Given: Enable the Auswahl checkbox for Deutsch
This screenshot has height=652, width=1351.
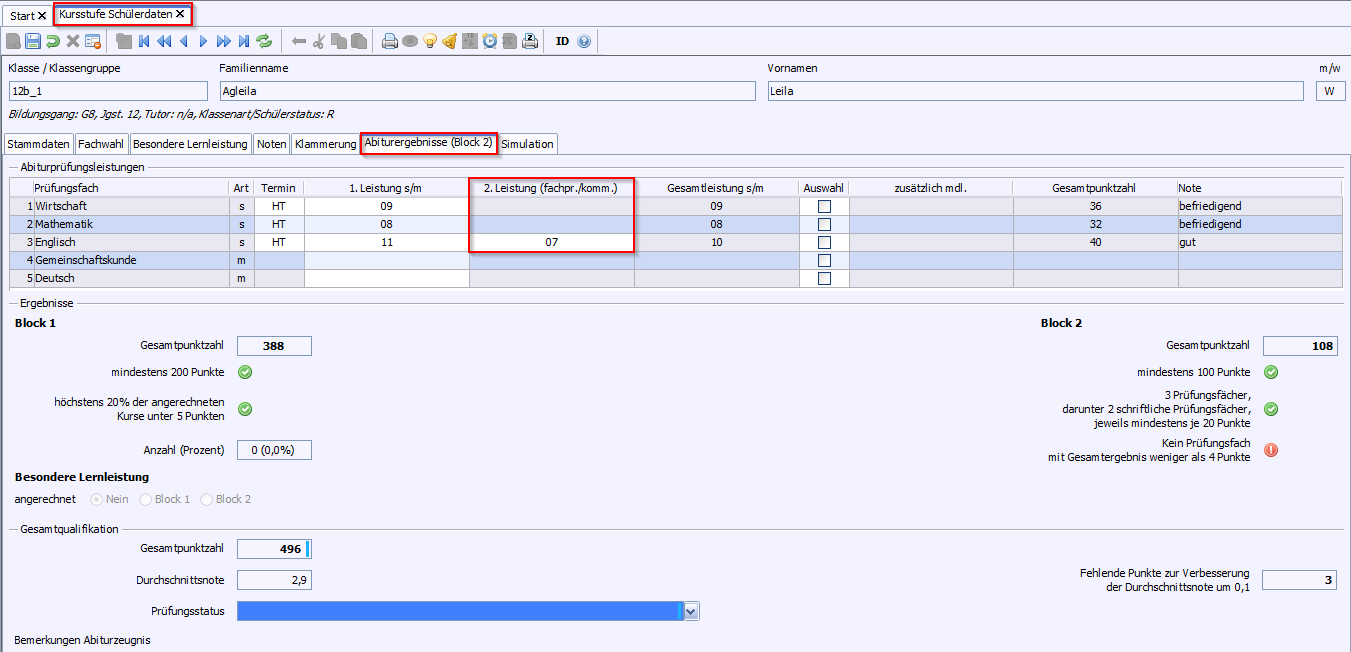Looking at the screenshot, I should (824, 278).
